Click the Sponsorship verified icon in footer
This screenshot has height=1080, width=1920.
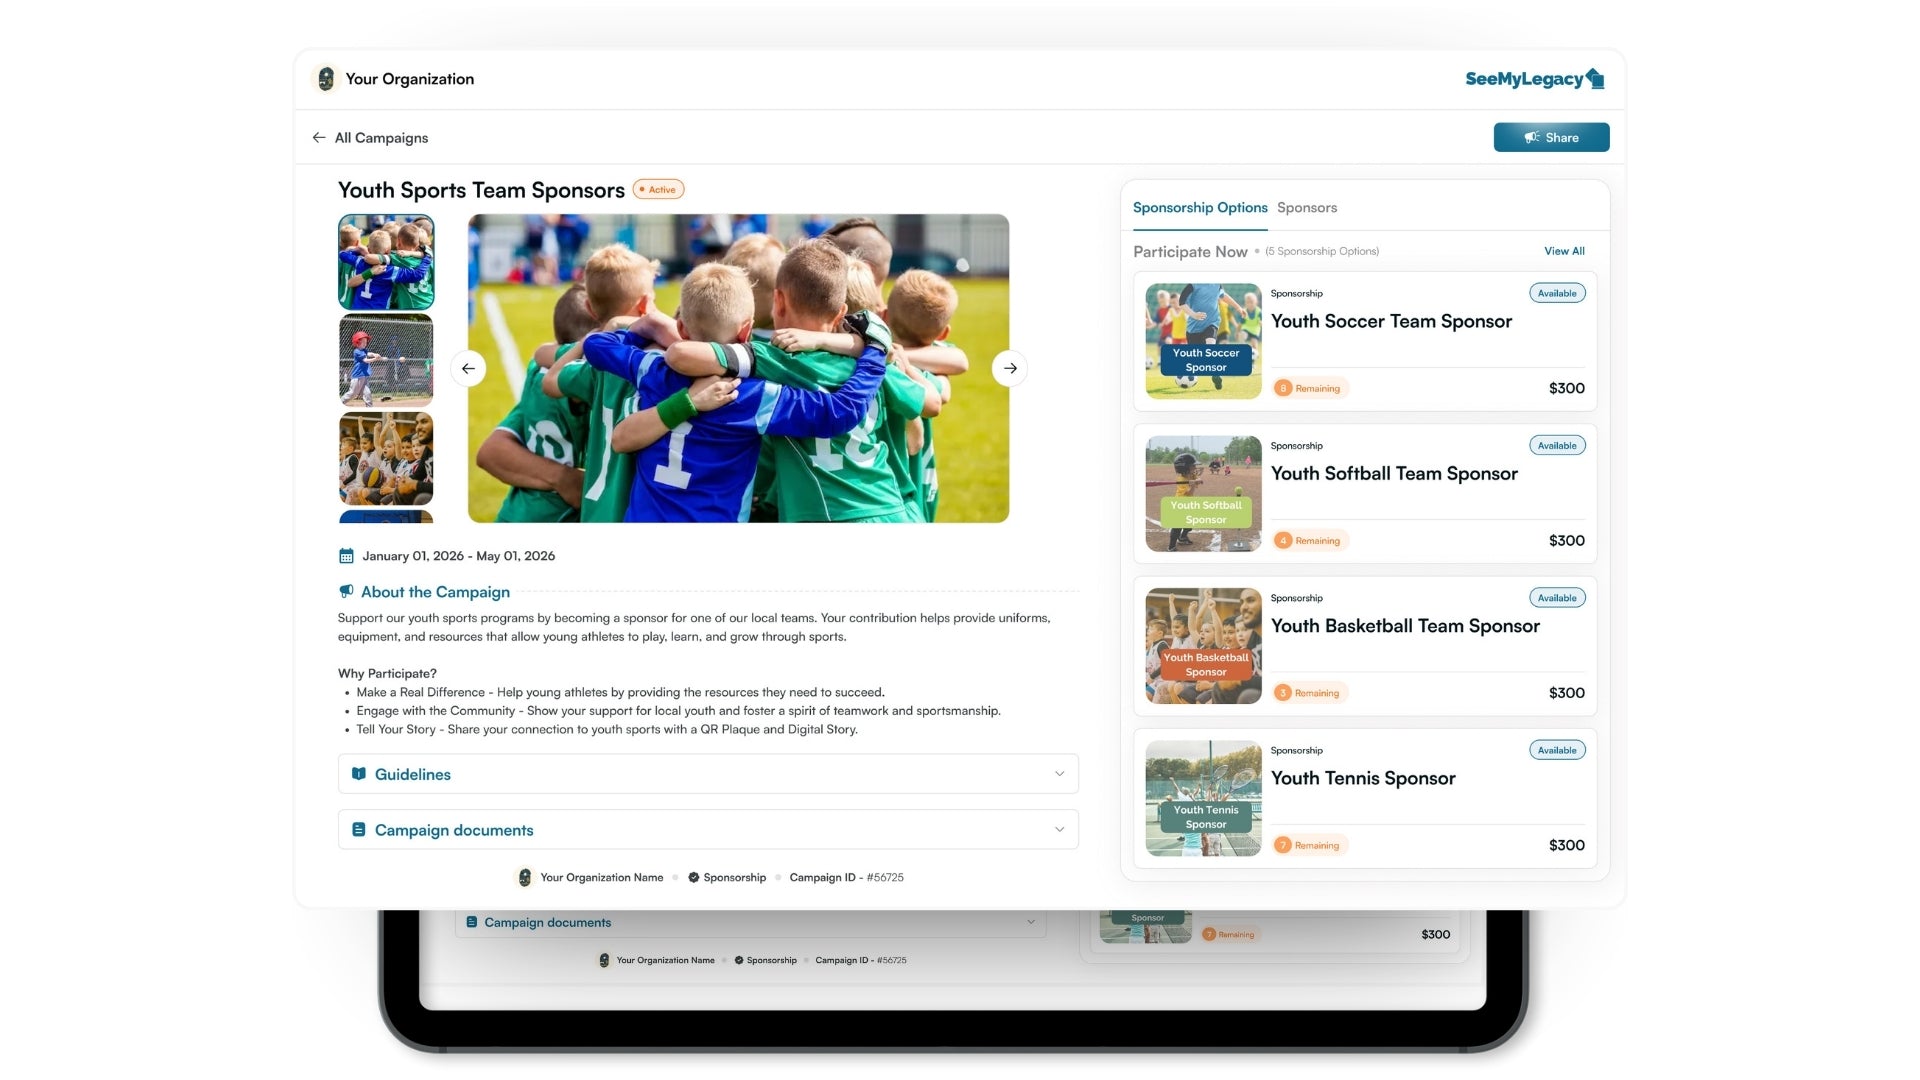[693, 878]
